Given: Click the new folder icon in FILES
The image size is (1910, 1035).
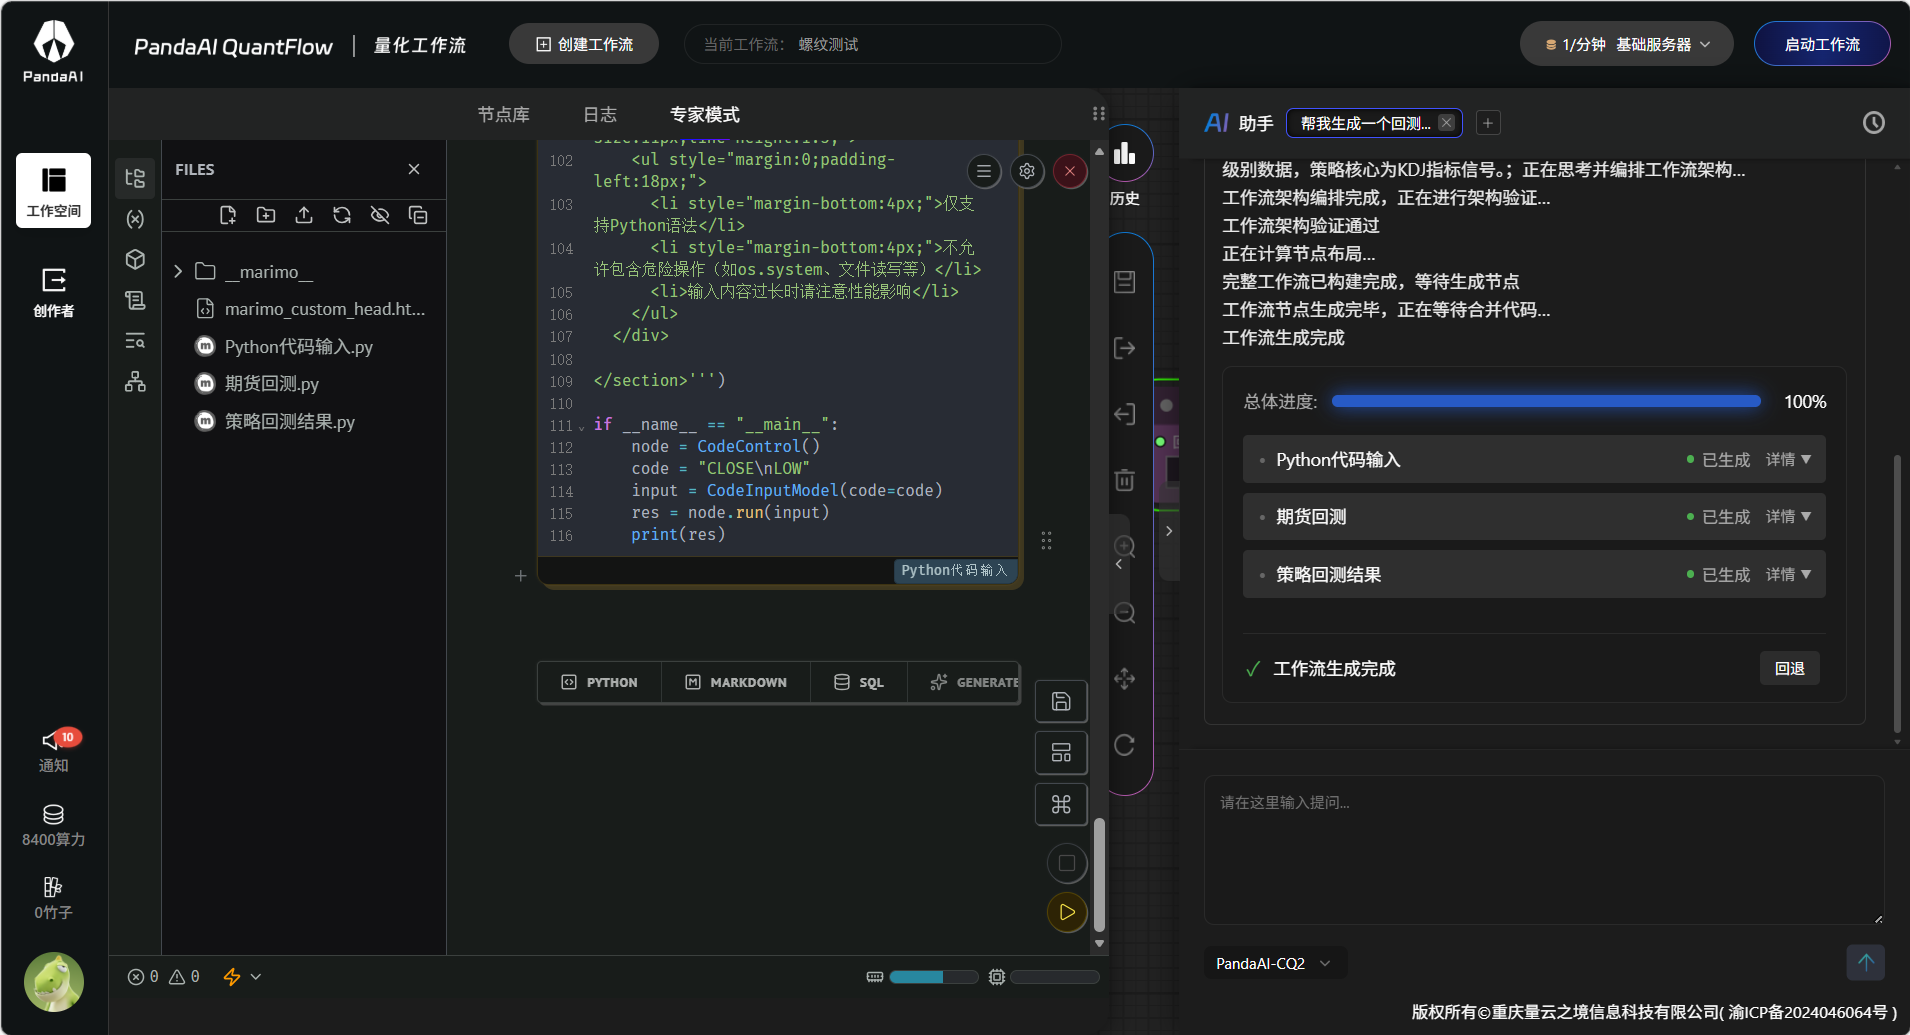Looking at the screenshot, I should pos(266,215).
